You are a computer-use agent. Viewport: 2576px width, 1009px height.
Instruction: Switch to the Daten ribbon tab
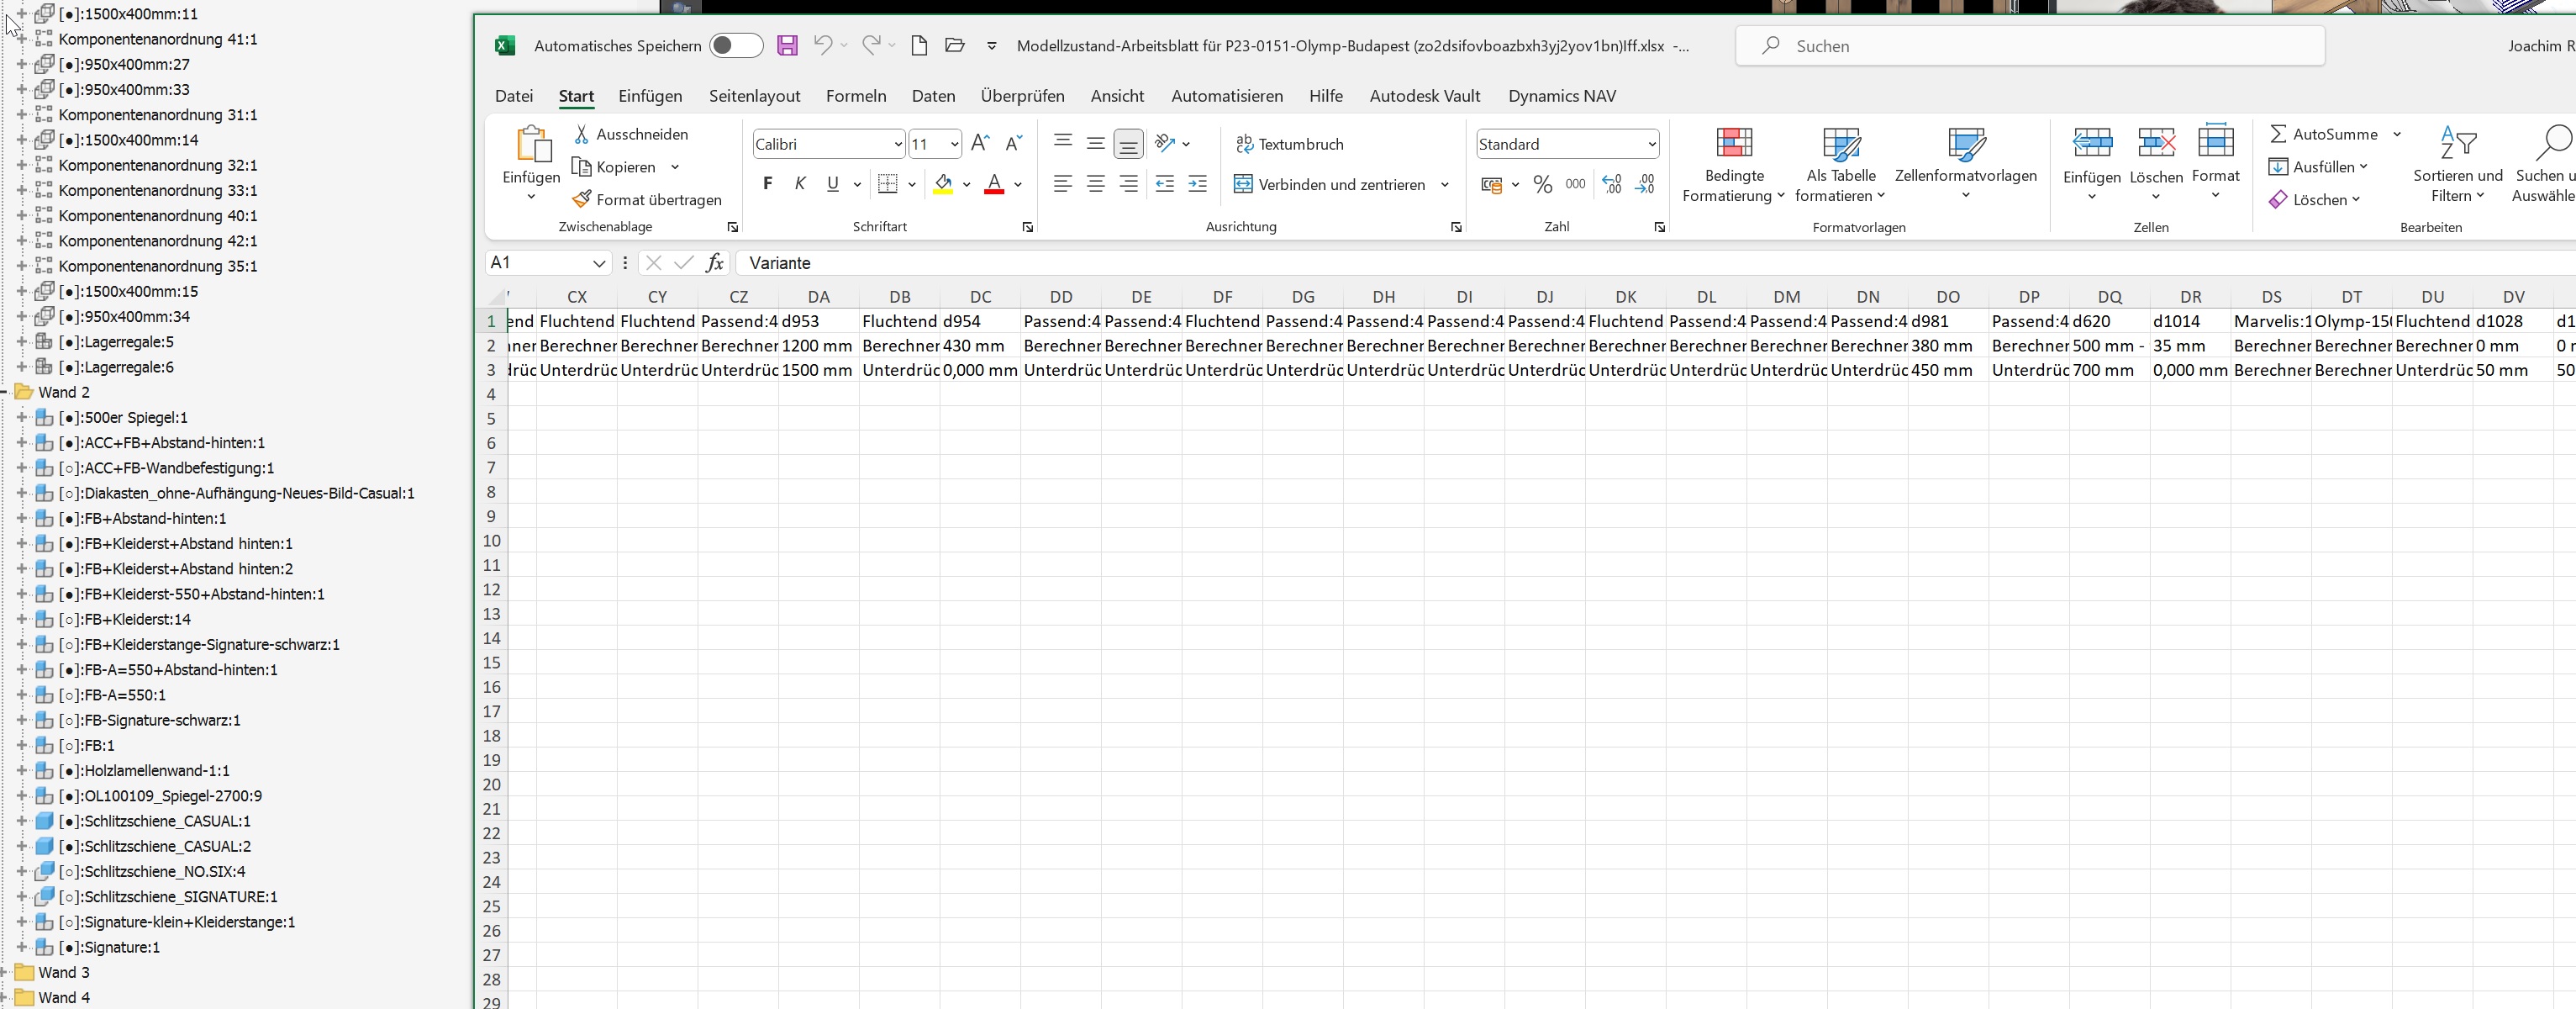(x=933, y=96)
